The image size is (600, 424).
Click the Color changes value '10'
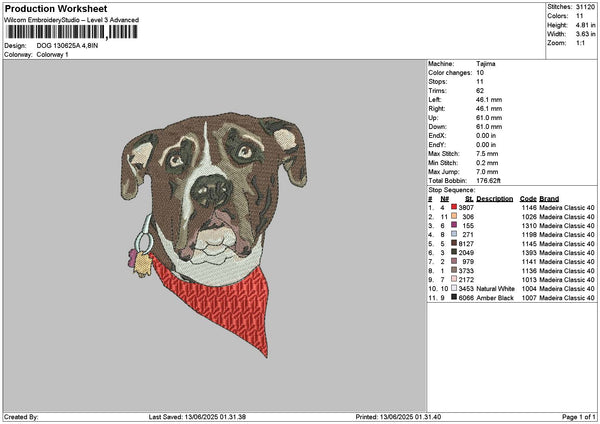(480, 73)
